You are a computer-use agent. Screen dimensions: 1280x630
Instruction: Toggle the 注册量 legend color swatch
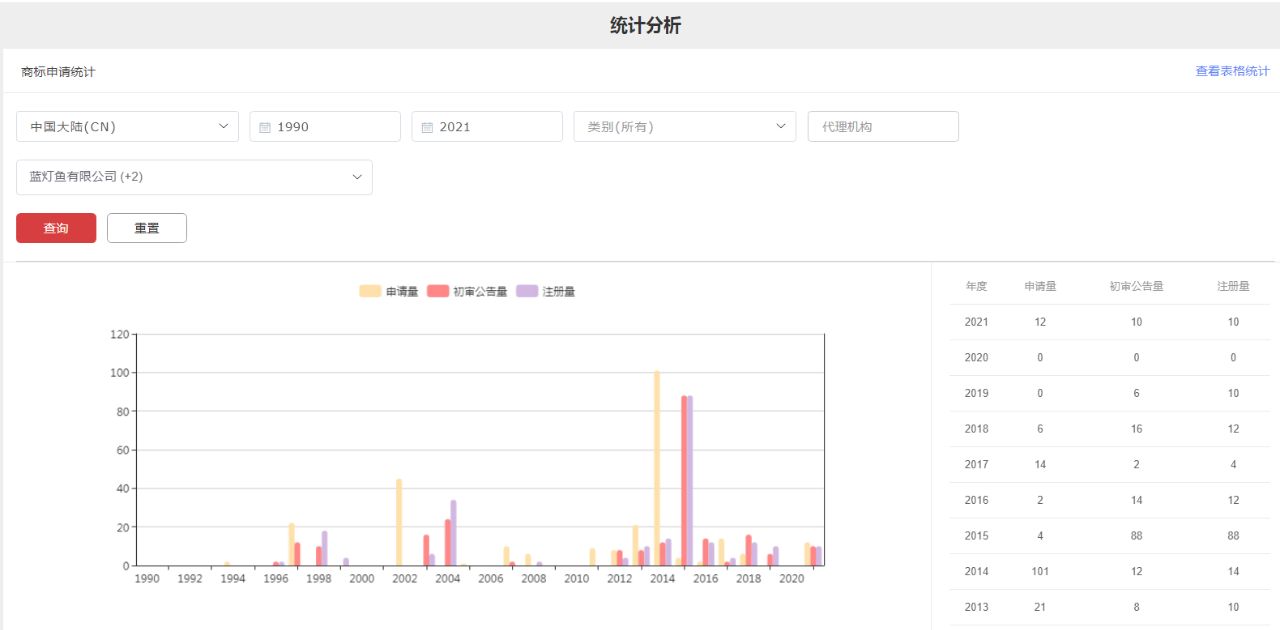(x=527, y=291)
